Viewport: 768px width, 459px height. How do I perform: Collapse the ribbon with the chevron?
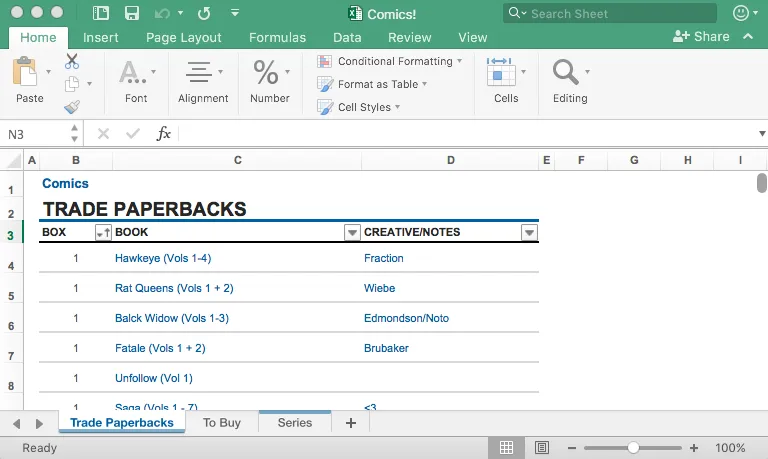(x=748, y=36)
